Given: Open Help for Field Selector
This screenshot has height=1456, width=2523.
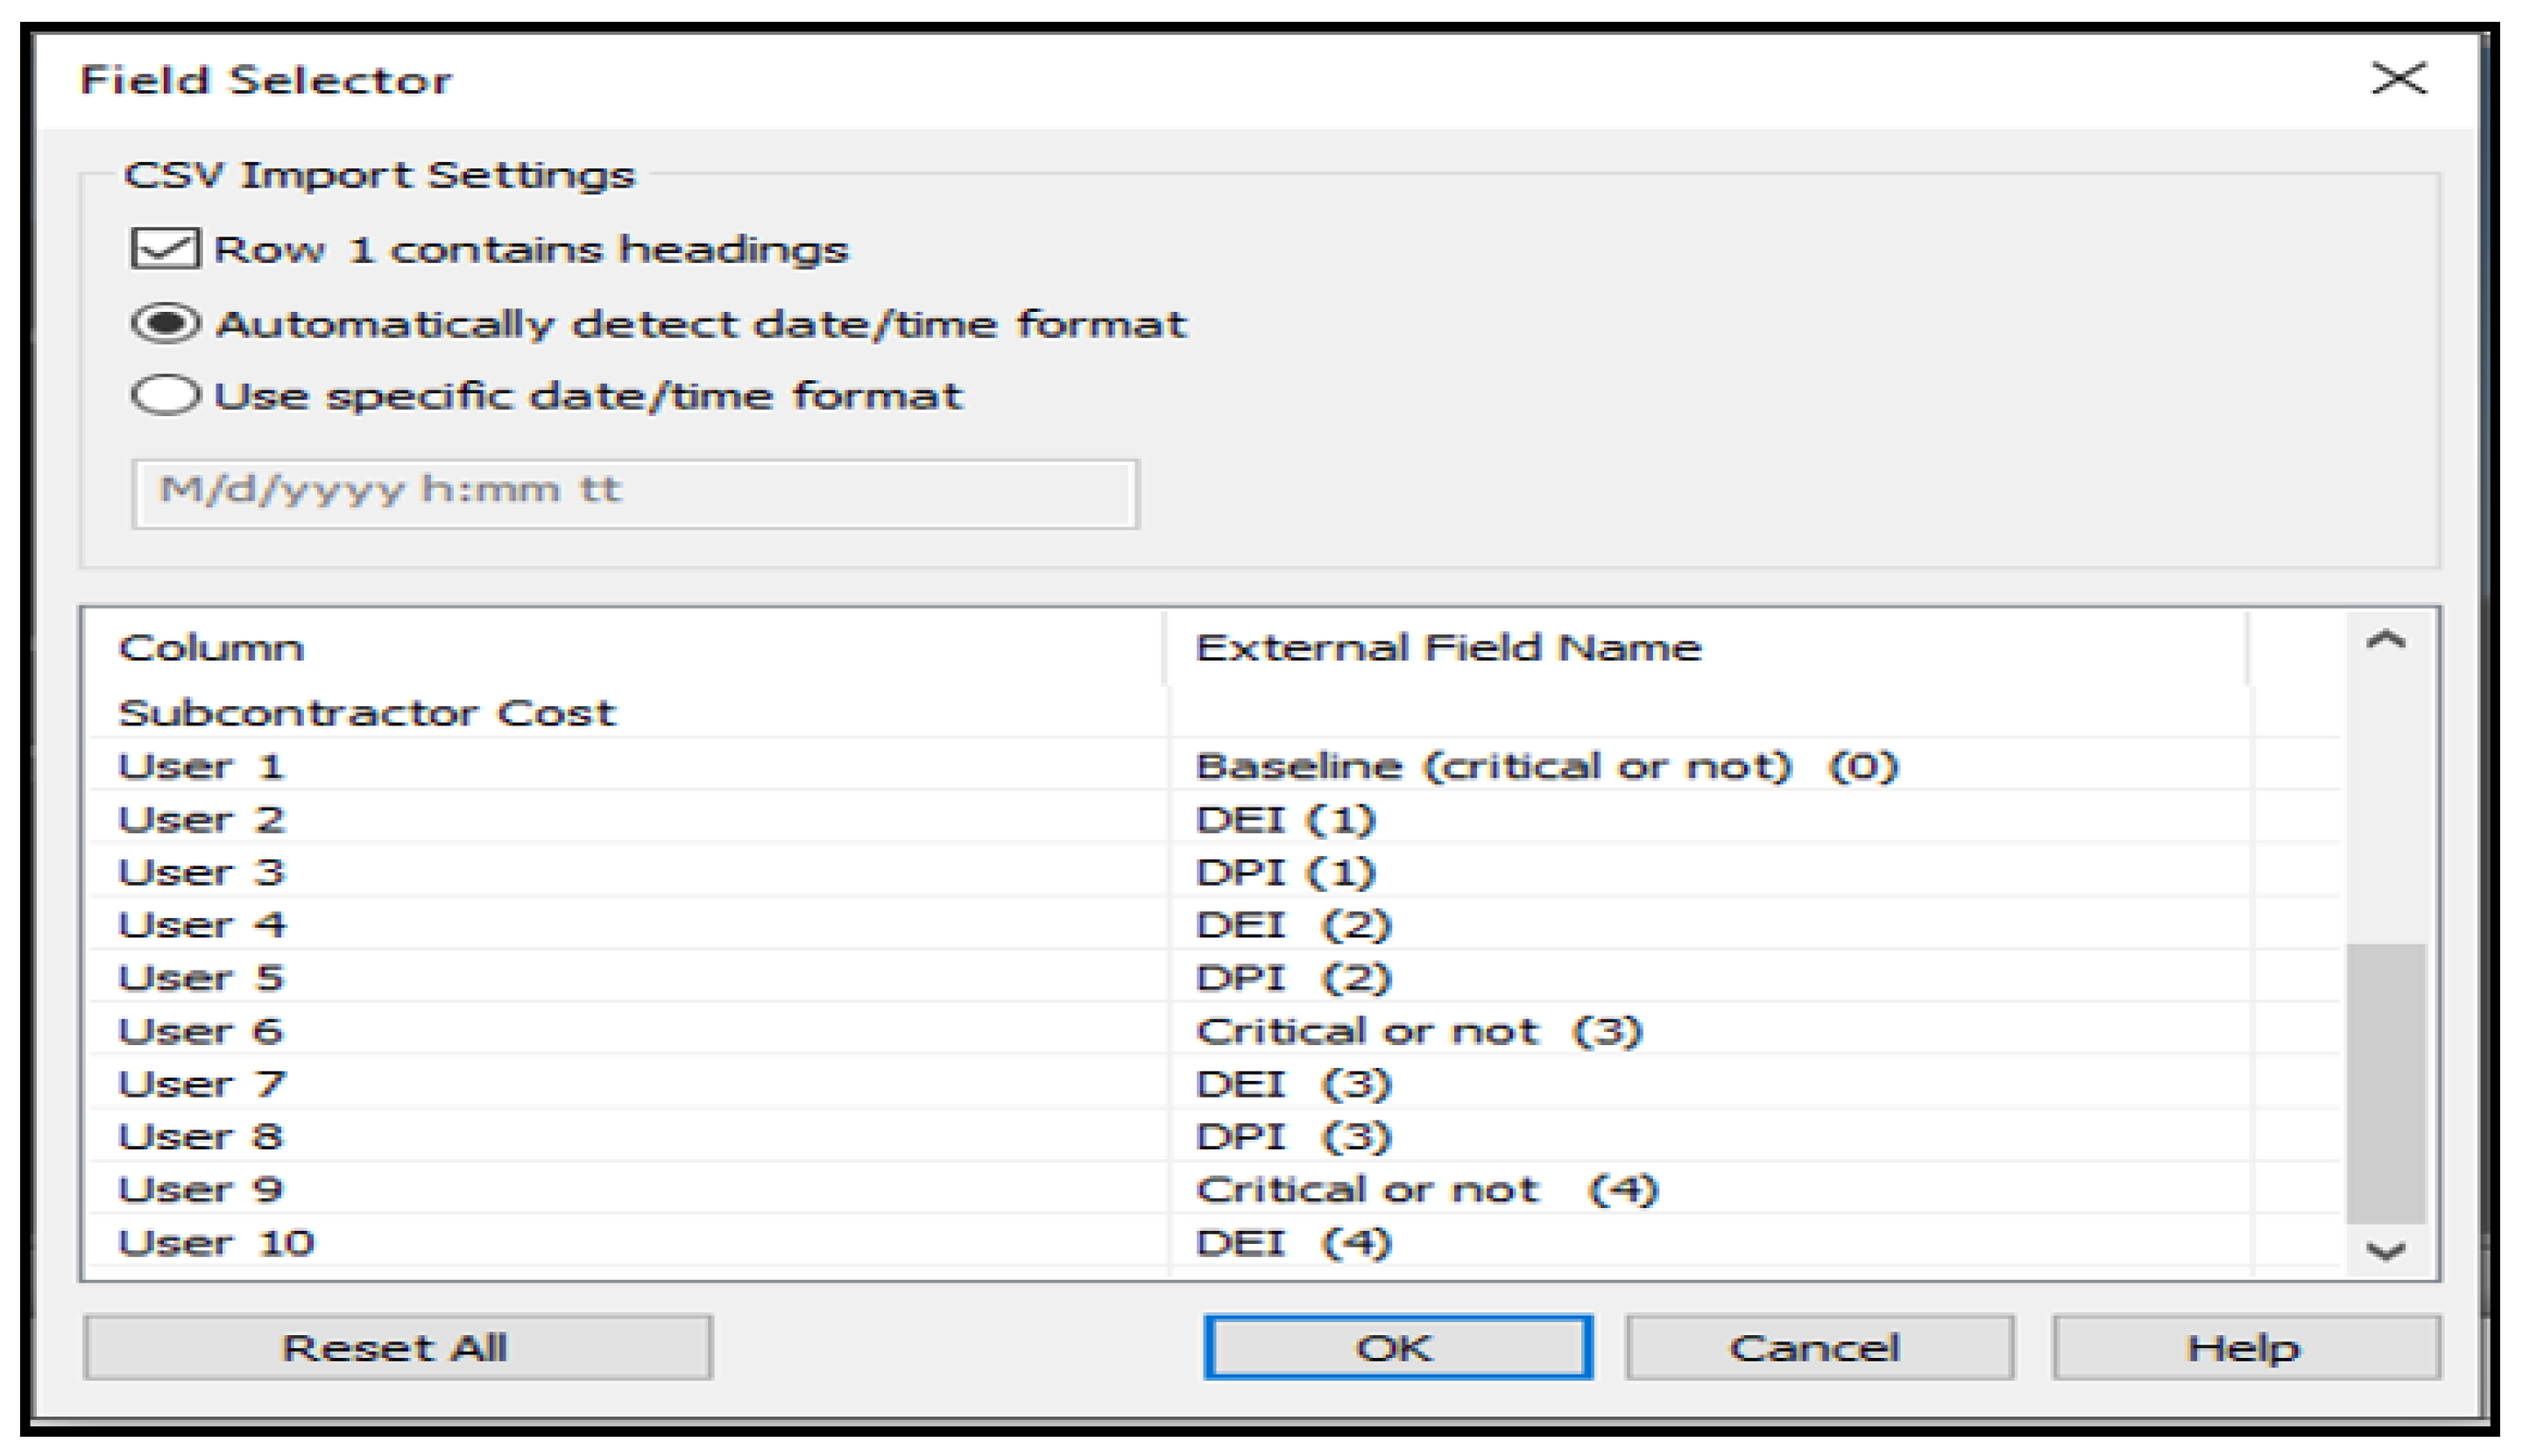Looking at the screenshot, I should coord(2244,1348).
